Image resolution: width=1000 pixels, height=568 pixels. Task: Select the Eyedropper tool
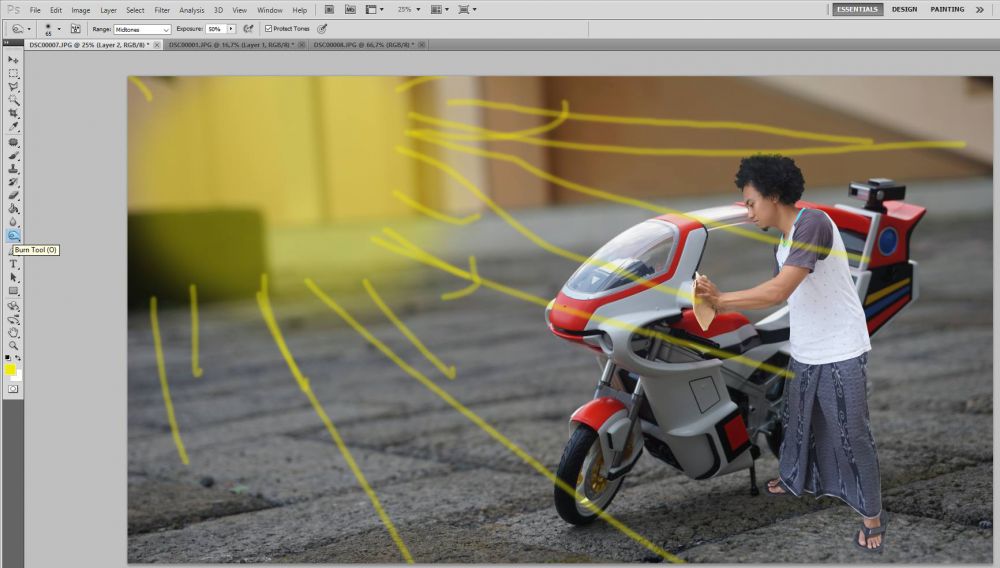13,127
